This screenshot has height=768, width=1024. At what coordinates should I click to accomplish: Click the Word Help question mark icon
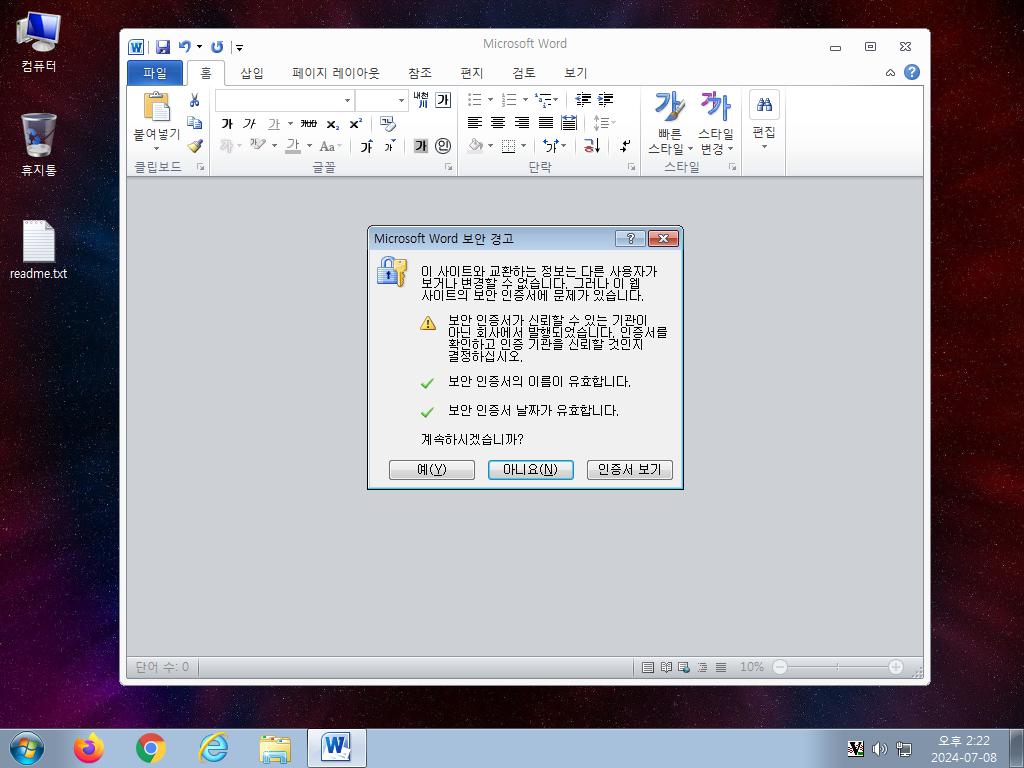point(912,72)
